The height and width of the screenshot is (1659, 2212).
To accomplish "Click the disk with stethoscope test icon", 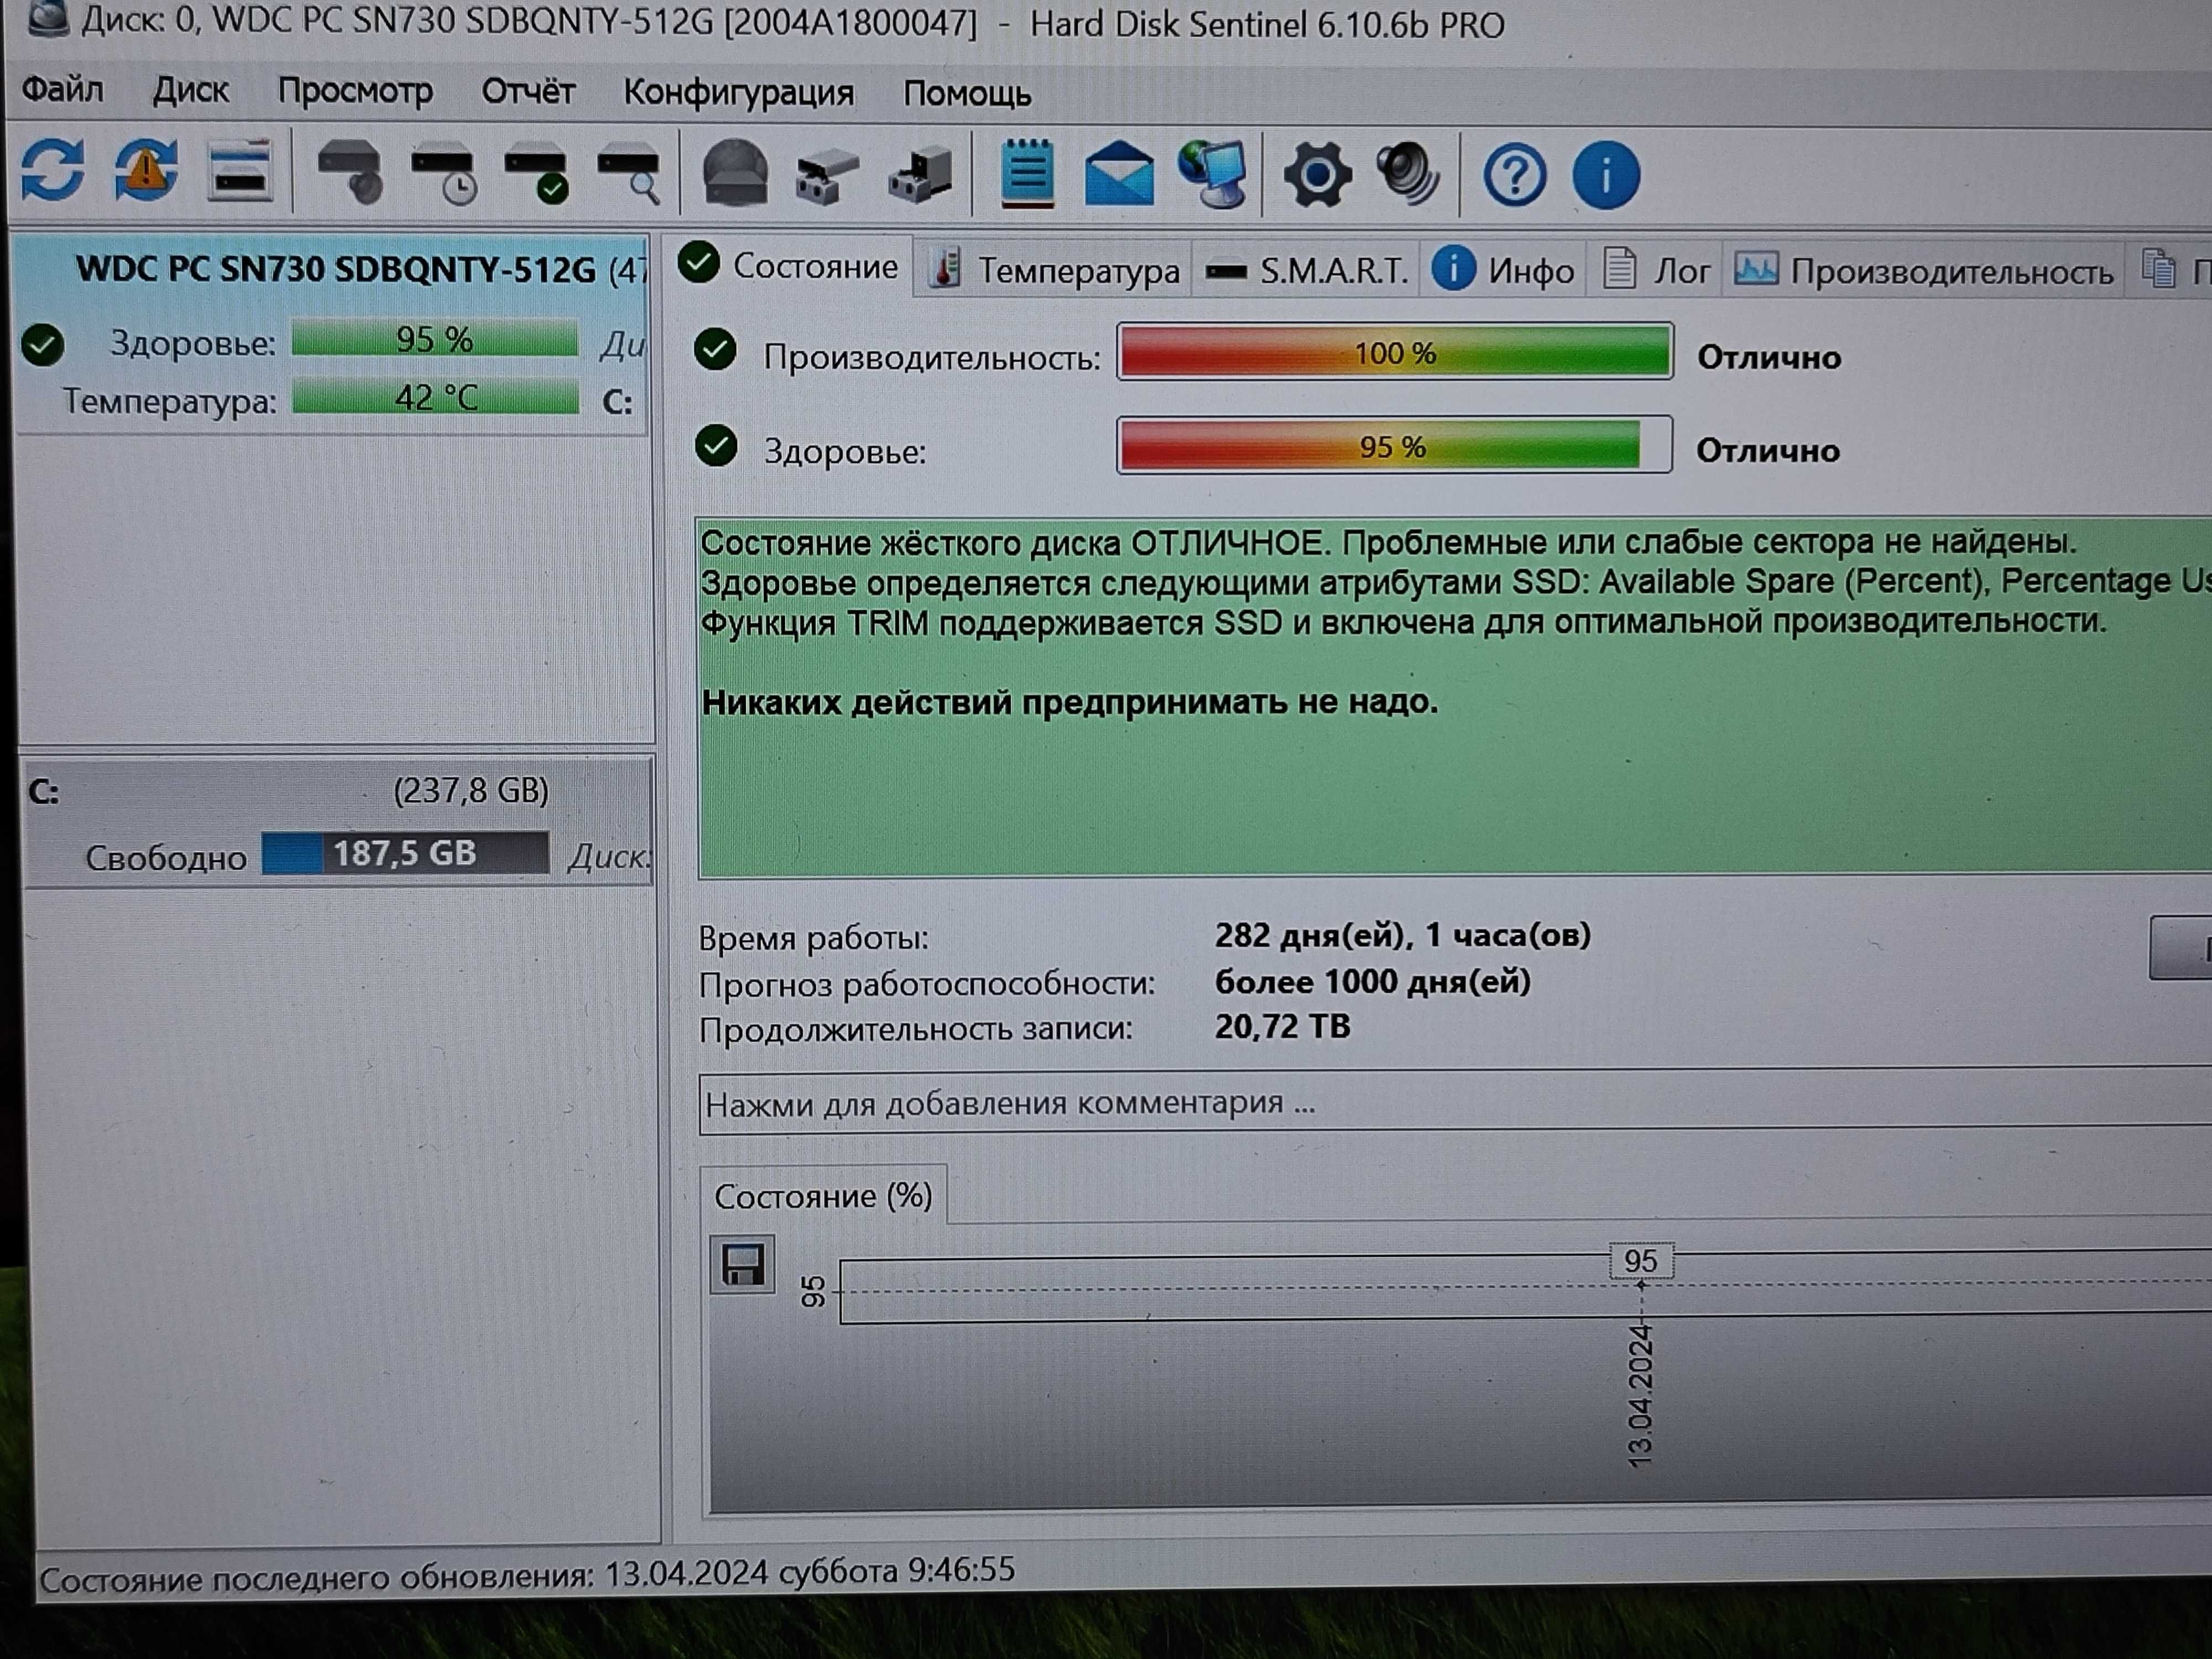I will point(350,173).
